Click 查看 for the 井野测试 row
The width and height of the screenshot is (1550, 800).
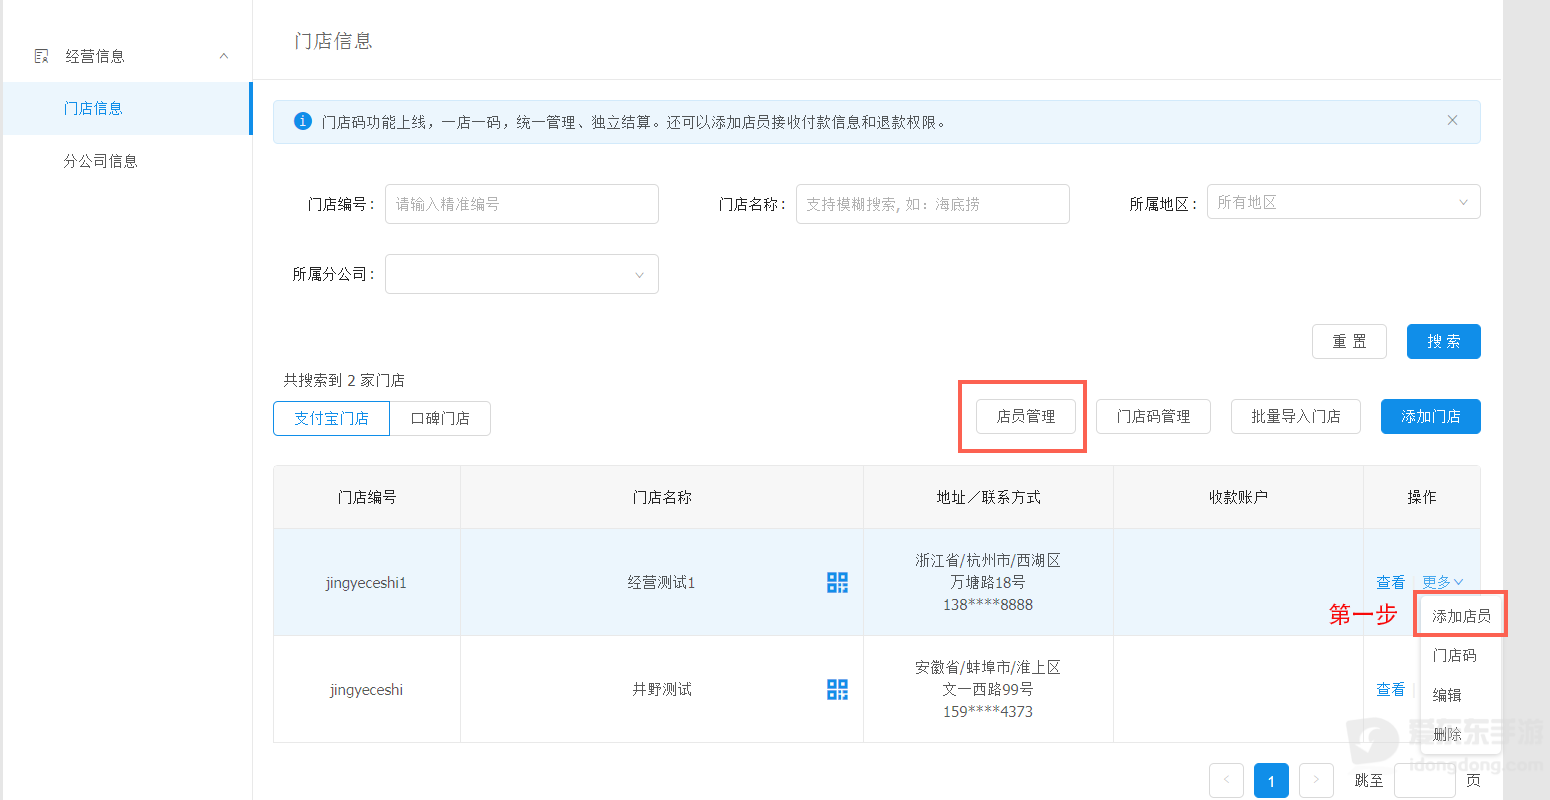click(1391, 689)
